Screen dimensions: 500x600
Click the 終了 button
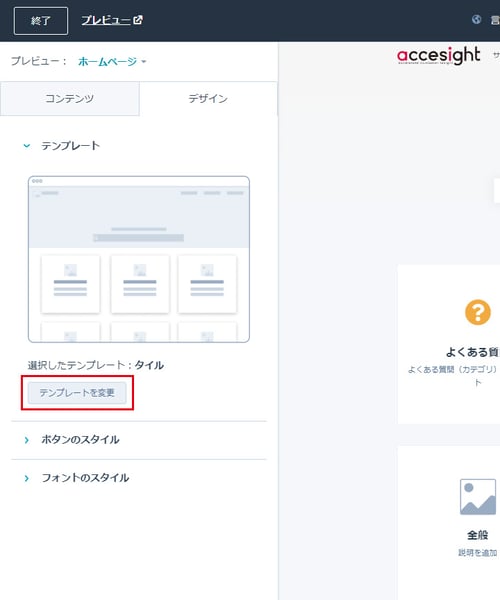(x=41, y=21)
